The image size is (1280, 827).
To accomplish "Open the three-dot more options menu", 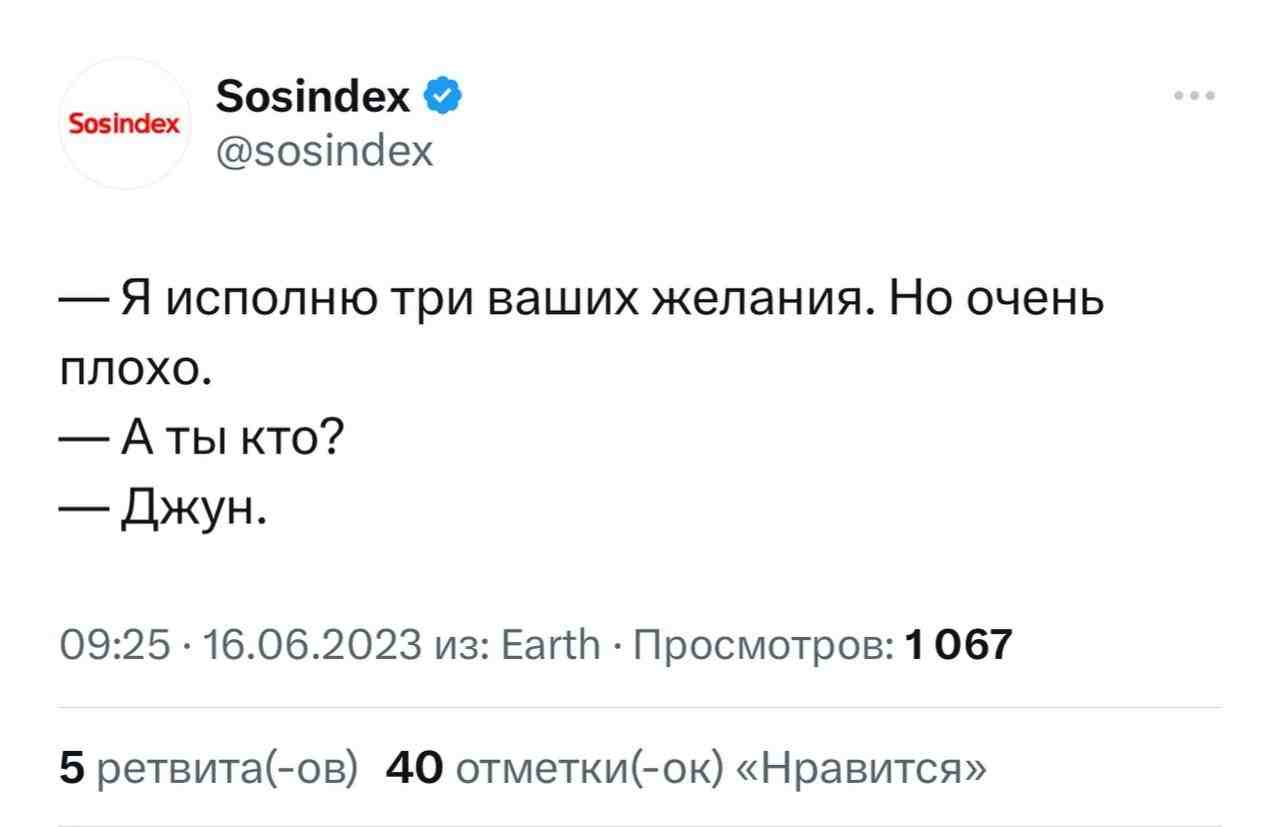I will click(1196, 98).
